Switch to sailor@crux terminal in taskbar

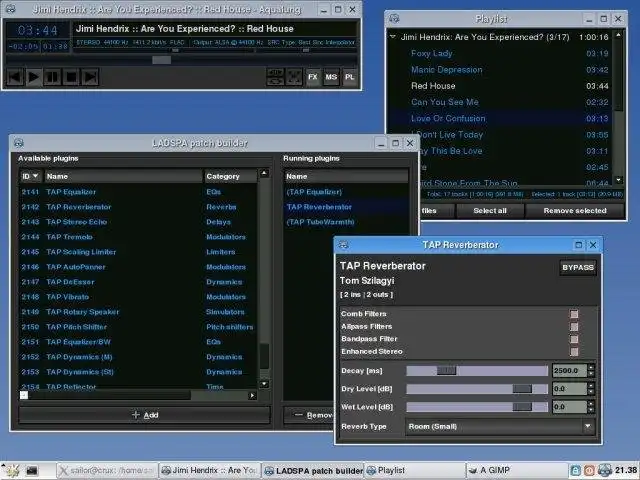107,471
